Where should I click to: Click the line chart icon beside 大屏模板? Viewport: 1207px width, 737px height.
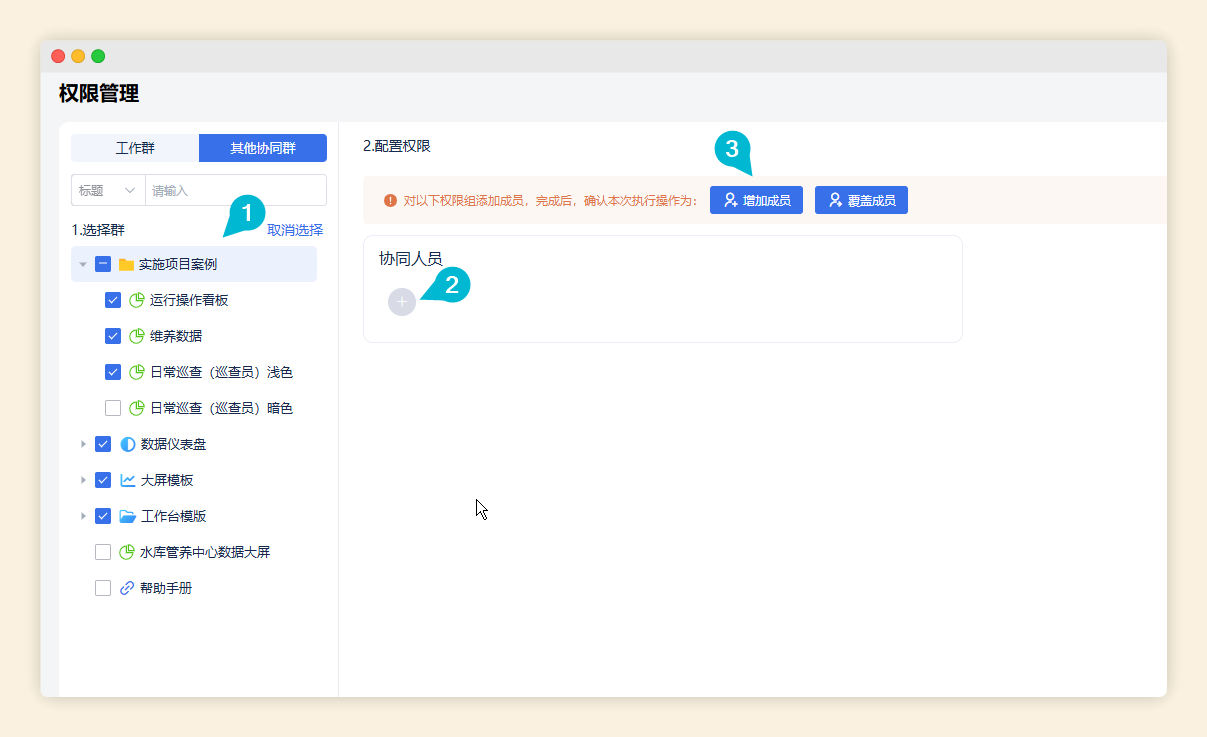coord(127,480)
